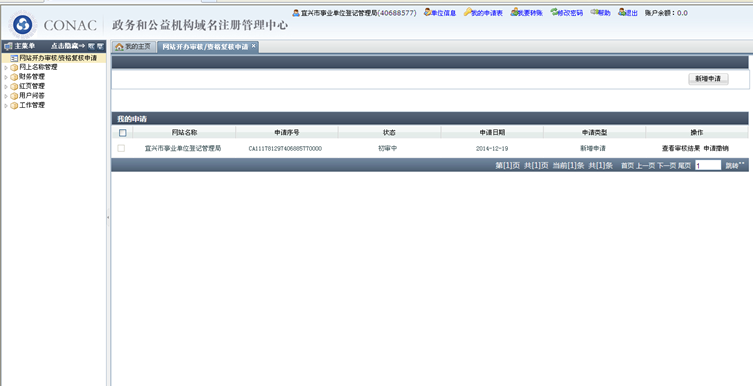Click the expand-all icon in sidebar header
This screenshot has width=753, height=386.
91,47
